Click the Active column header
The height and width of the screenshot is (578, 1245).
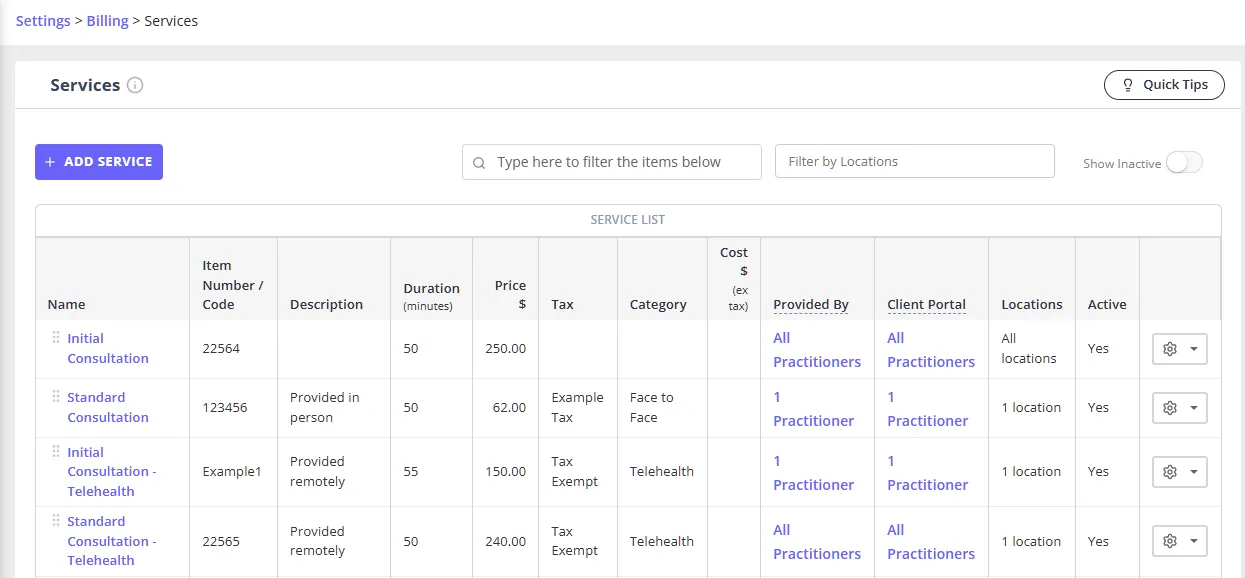[1107, 304]
